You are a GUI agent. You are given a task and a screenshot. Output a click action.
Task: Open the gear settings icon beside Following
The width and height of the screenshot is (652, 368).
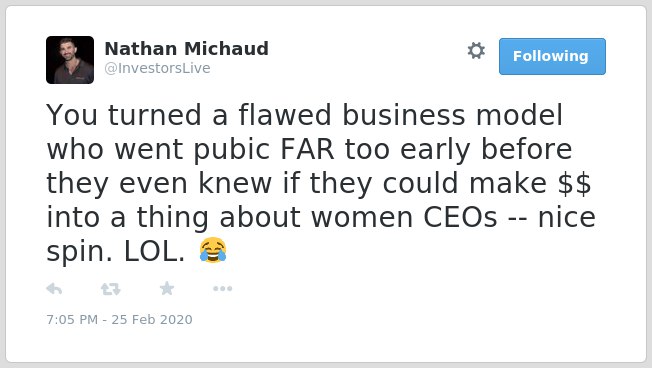pos(476,51)
